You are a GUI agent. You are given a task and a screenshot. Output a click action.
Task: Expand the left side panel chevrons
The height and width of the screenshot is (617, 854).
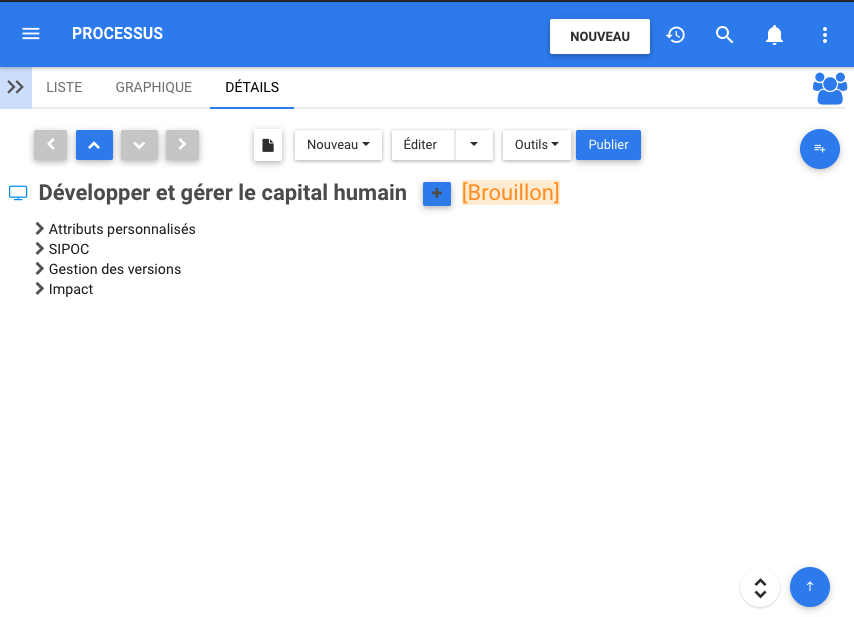pyautogui.click(x=15, y=87)
